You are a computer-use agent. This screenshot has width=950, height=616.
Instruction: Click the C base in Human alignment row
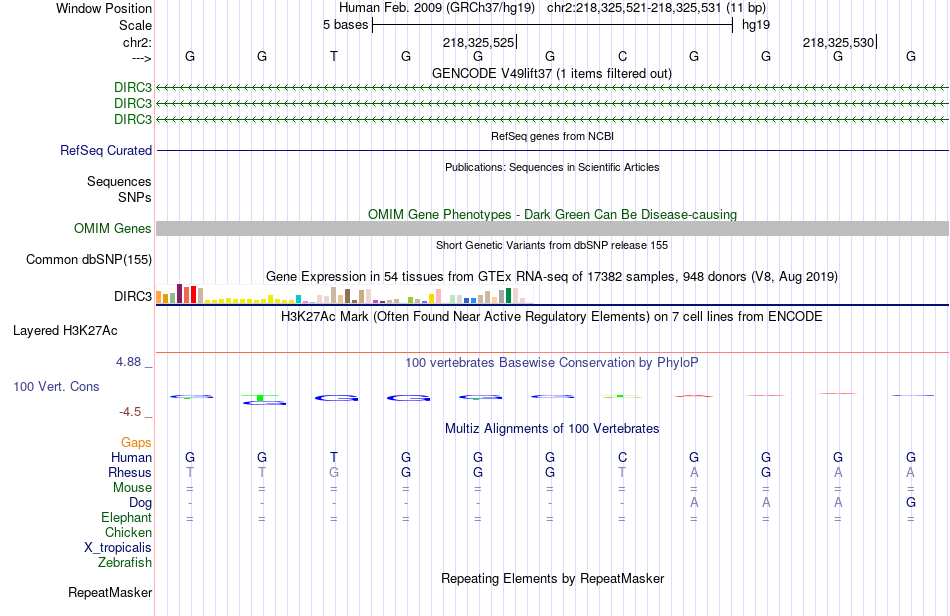(x=622, y=457)
